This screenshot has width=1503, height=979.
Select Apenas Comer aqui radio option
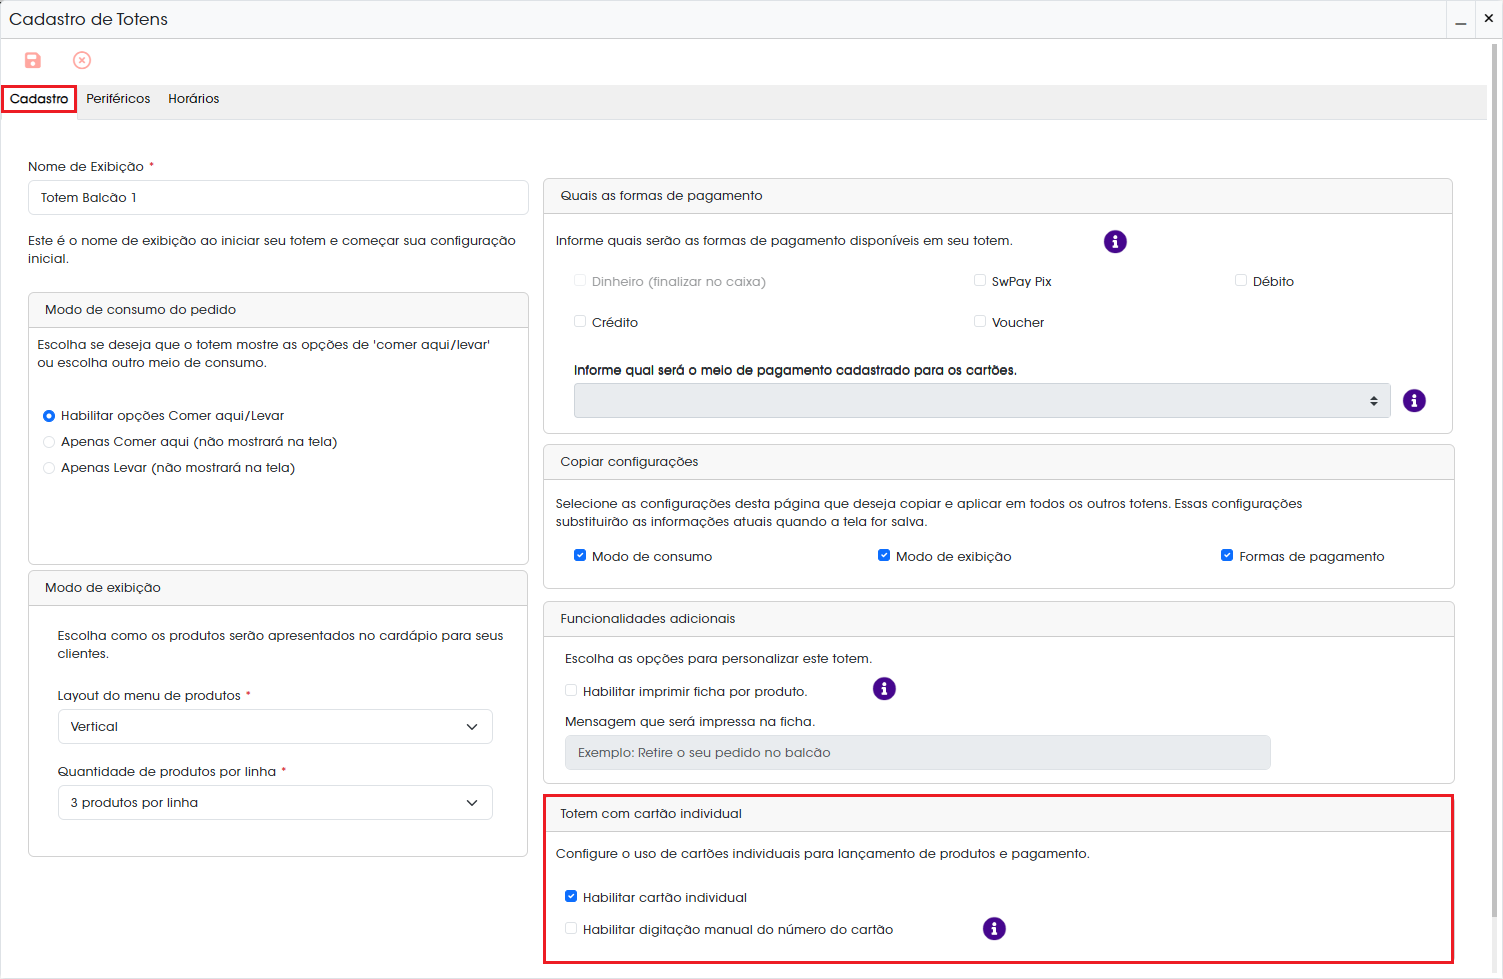pos(49,442)
